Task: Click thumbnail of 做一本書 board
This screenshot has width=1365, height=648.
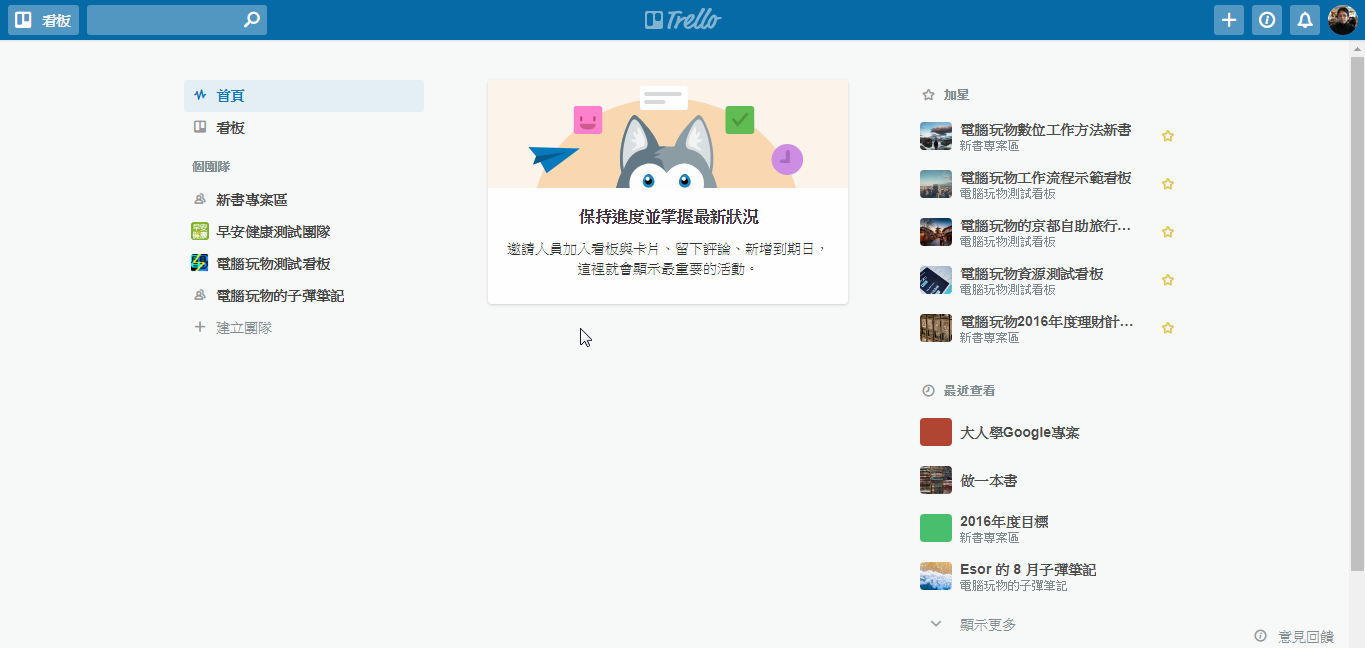Action: [x=936, y=480]
